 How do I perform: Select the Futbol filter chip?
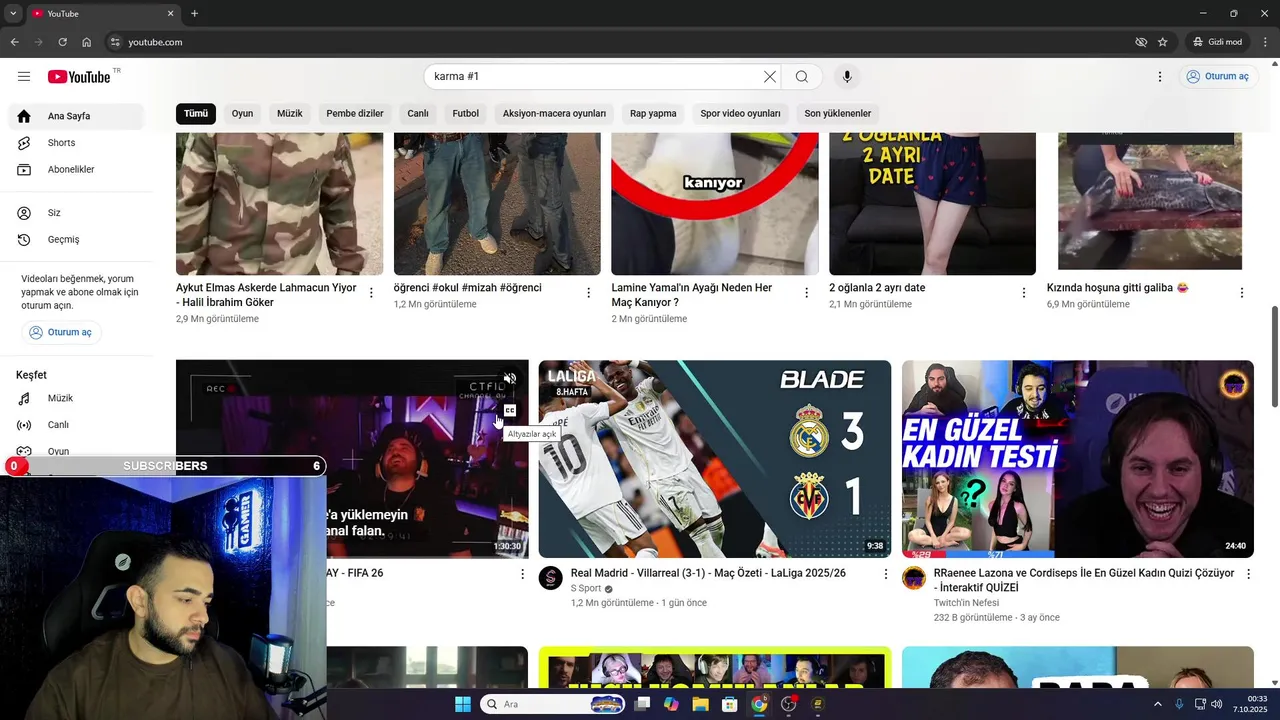466,114
